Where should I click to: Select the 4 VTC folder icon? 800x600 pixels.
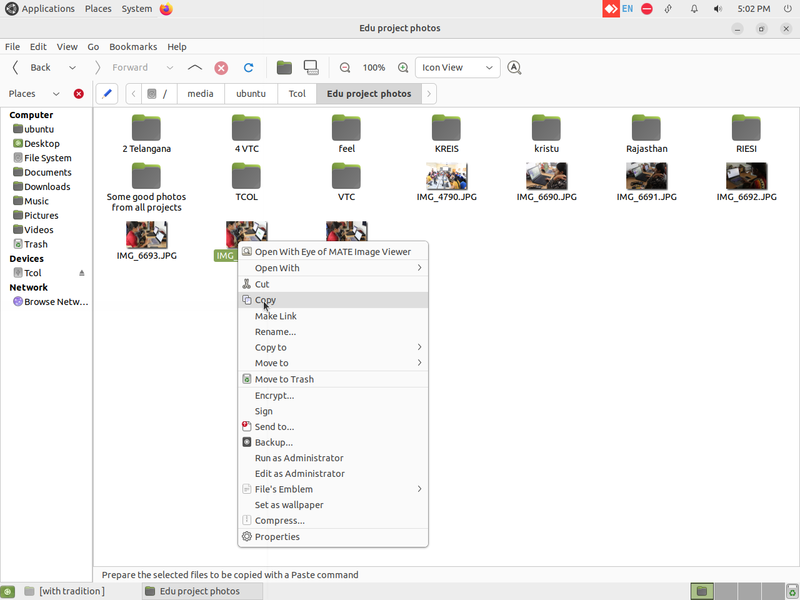[246, 128]
